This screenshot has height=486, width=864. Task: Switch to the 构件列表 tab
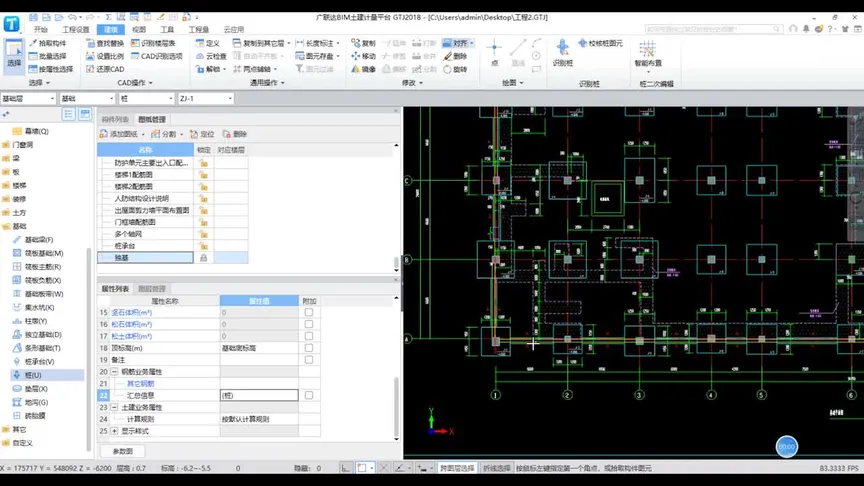pos(115,119)
